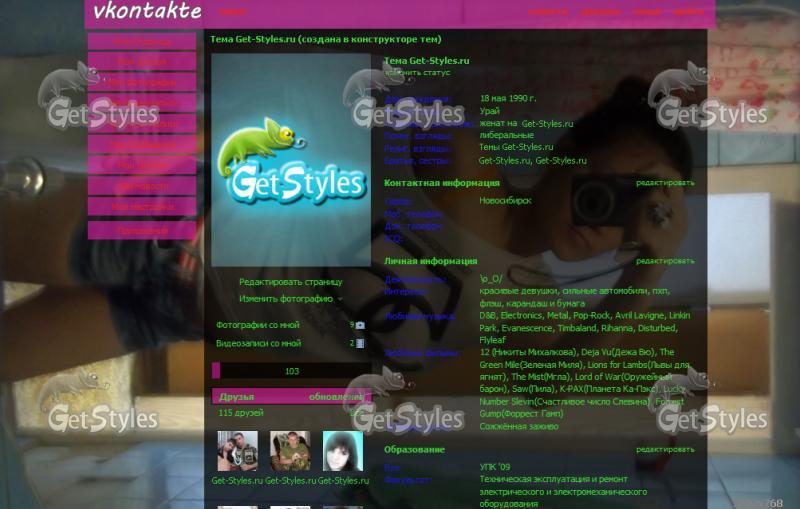Open friend thumbnail of dark-haired girl

tap(343, 451)
